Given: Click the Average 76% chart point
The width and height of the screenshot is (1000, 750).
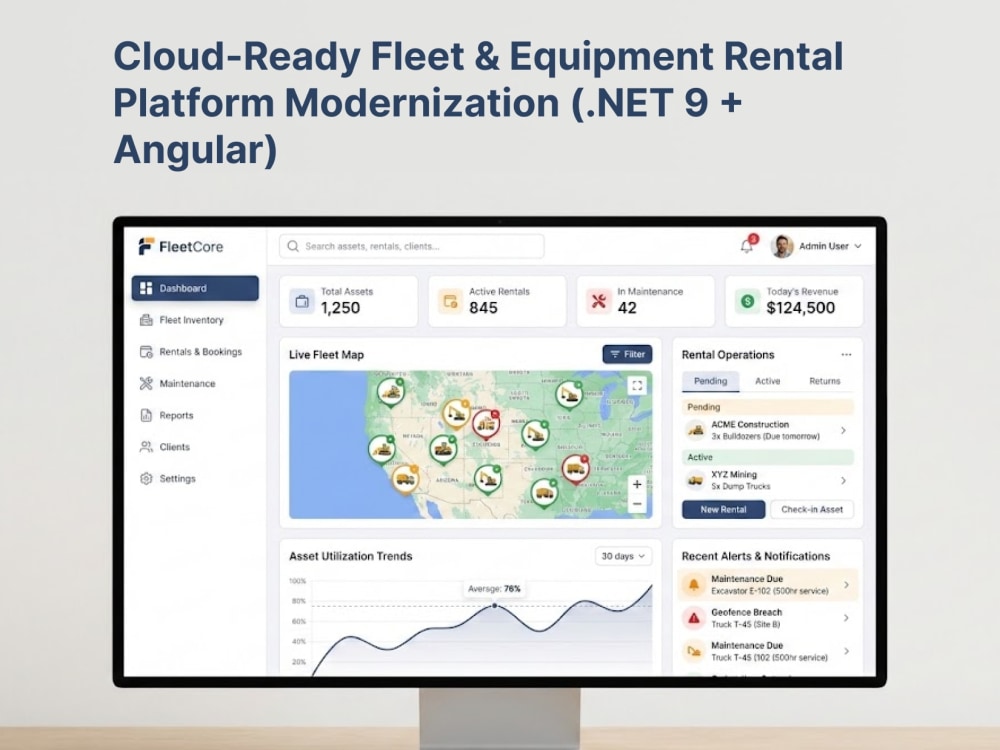Looking at the screenshot, I should (x=494, y=605).
